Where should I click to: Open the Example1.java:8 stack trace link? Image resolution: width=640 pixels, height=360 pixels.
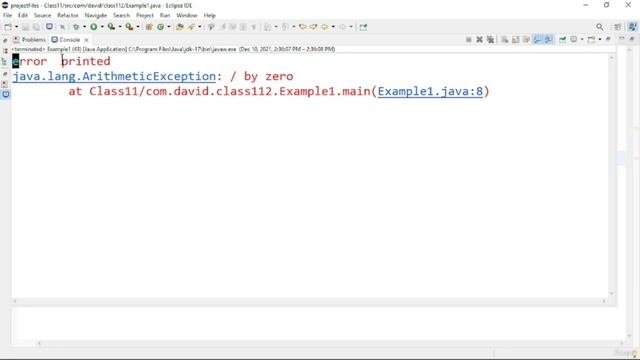pyautogui.click(x=430, y=91)
